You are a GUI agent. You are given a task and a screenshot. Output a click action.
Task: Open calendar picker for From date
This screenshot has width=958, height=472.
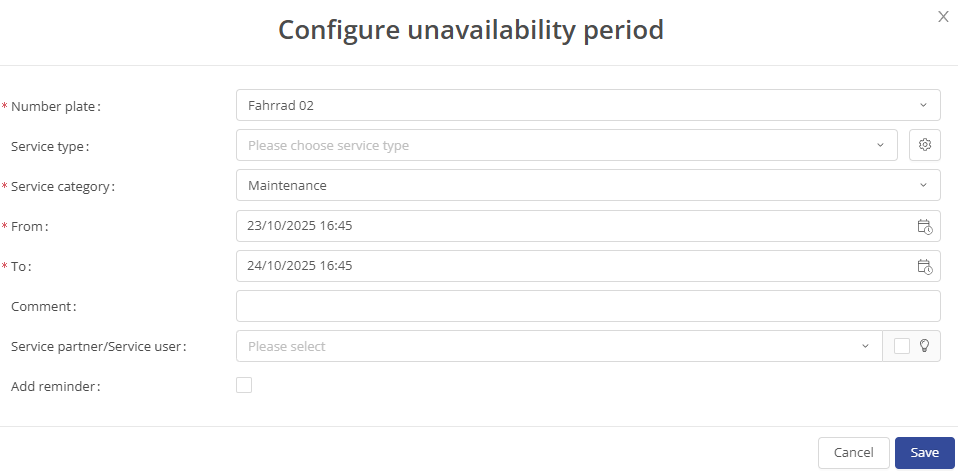pos(924,226)
